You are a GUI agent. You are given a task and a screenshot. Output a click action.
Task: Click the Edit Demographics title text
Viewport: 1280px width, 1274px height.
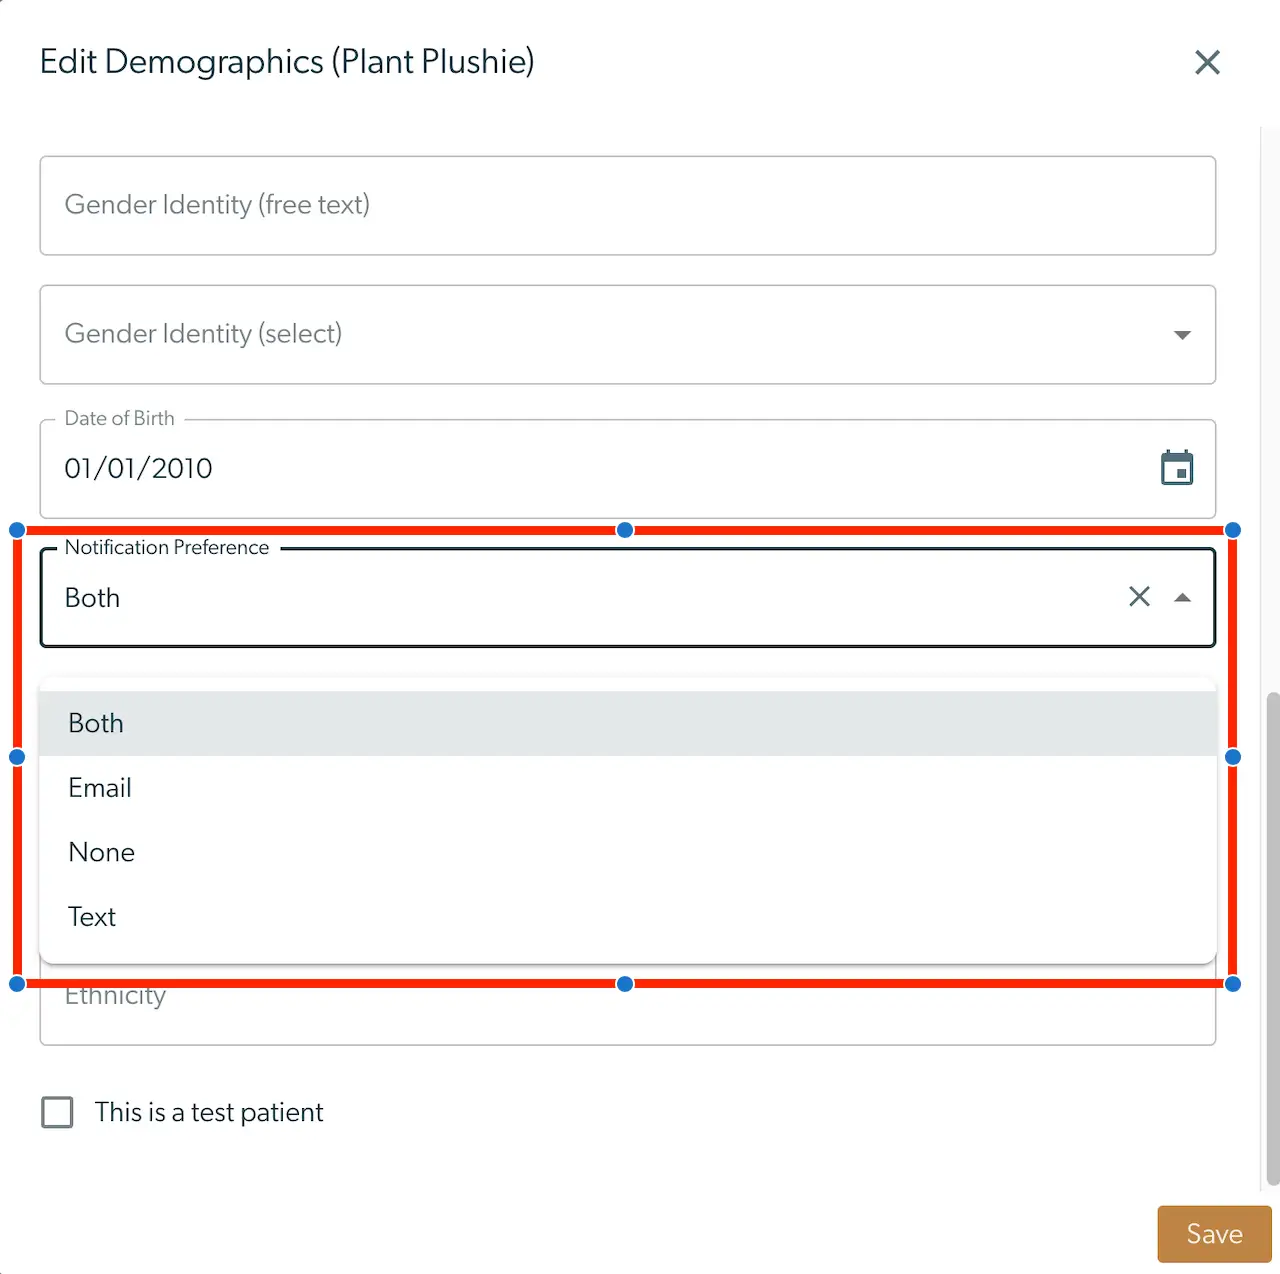click(287, 61)
